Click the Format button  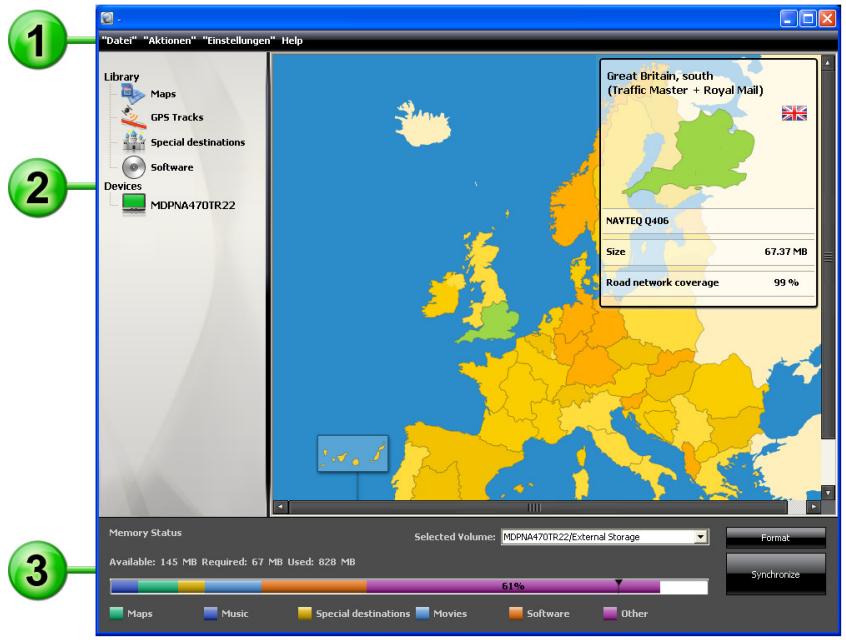point(775,537)
